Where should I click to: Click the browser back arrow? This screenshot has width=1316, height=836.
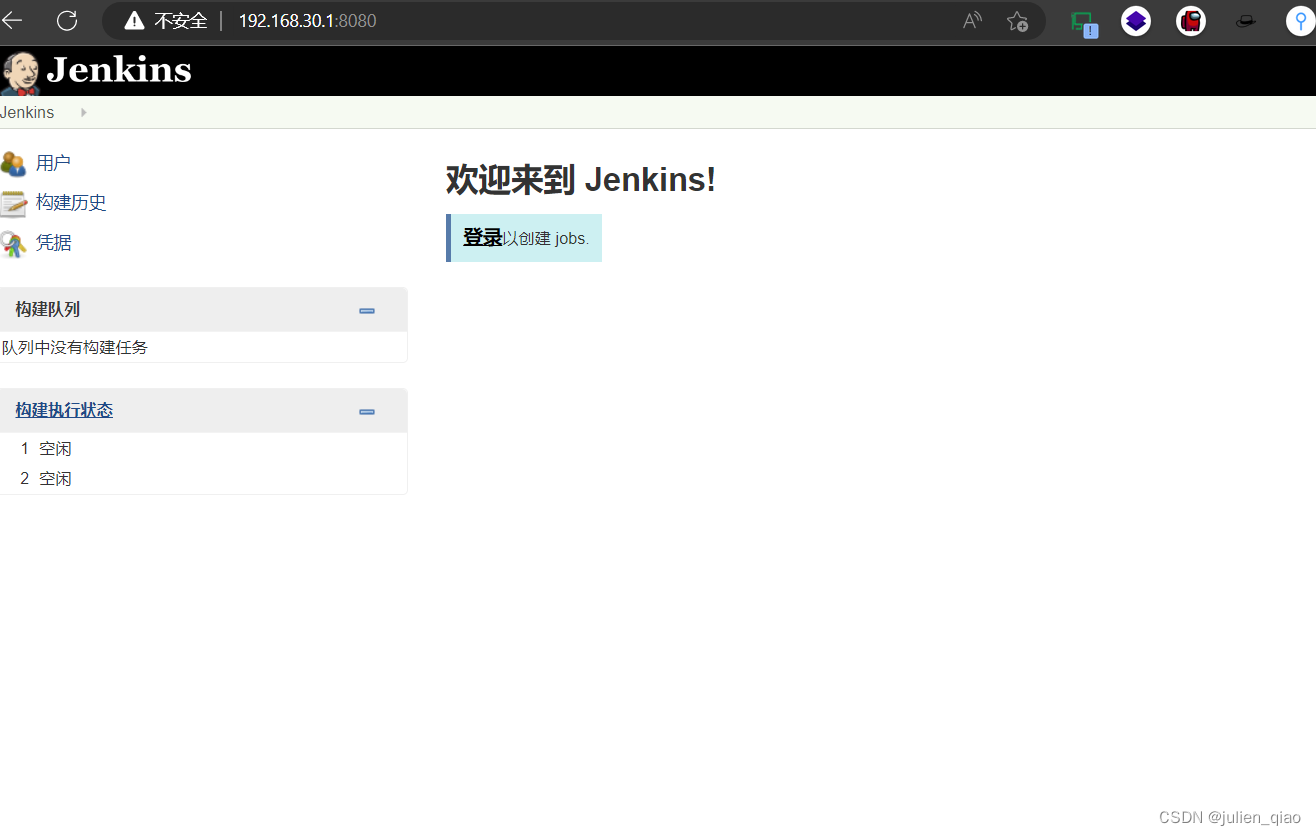(12, 20)
